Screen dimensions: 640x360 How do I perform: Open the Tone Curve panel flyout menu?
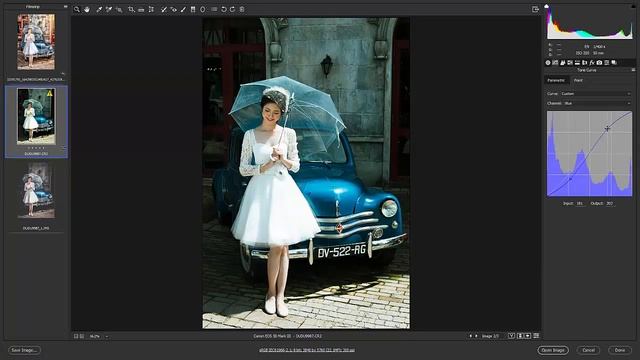tap(633, 70)
